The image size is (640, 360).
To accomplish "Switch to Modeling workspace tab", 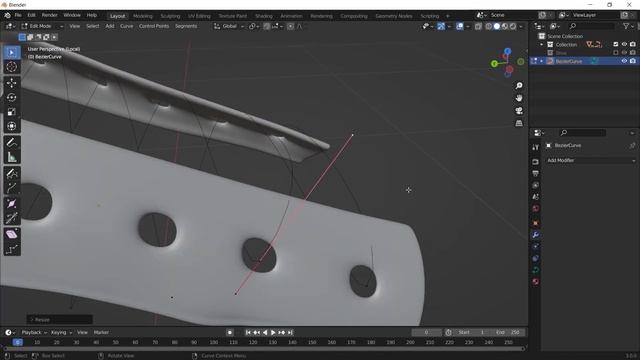I will pyautogui.click(x=142, y=16).
